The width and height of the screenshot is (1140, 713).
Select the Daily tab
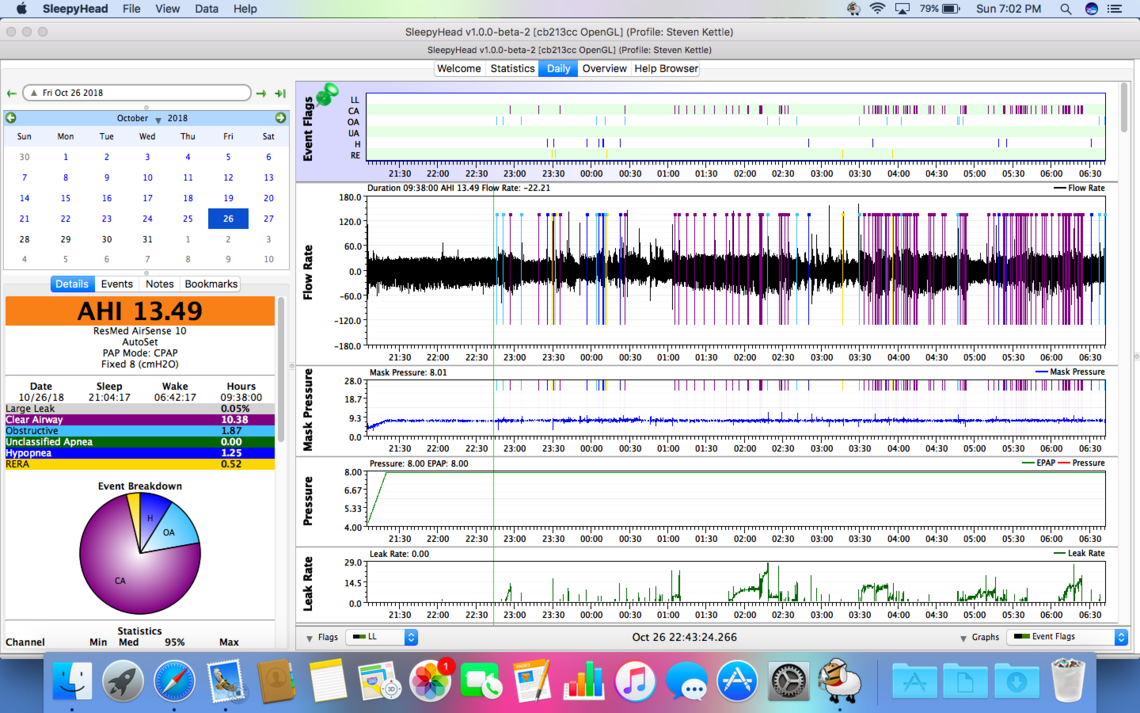click(x=558, y=68)
